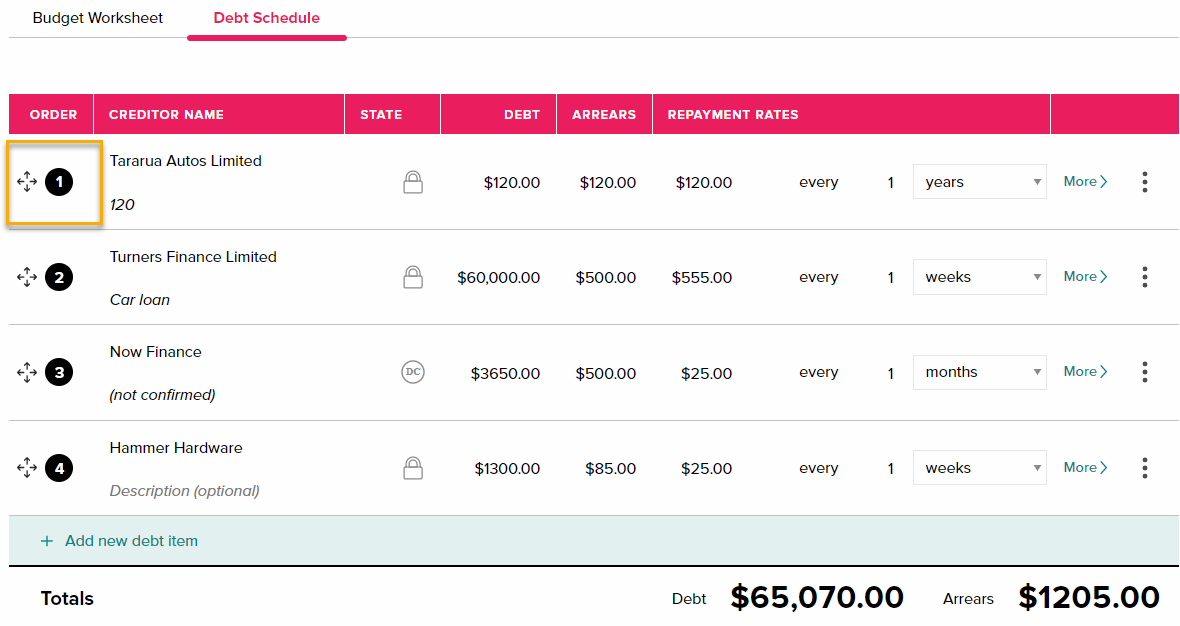Click the lock state icon for Turners Finance
This screenshot has height=626, width=1180.
tap(413, 277)
